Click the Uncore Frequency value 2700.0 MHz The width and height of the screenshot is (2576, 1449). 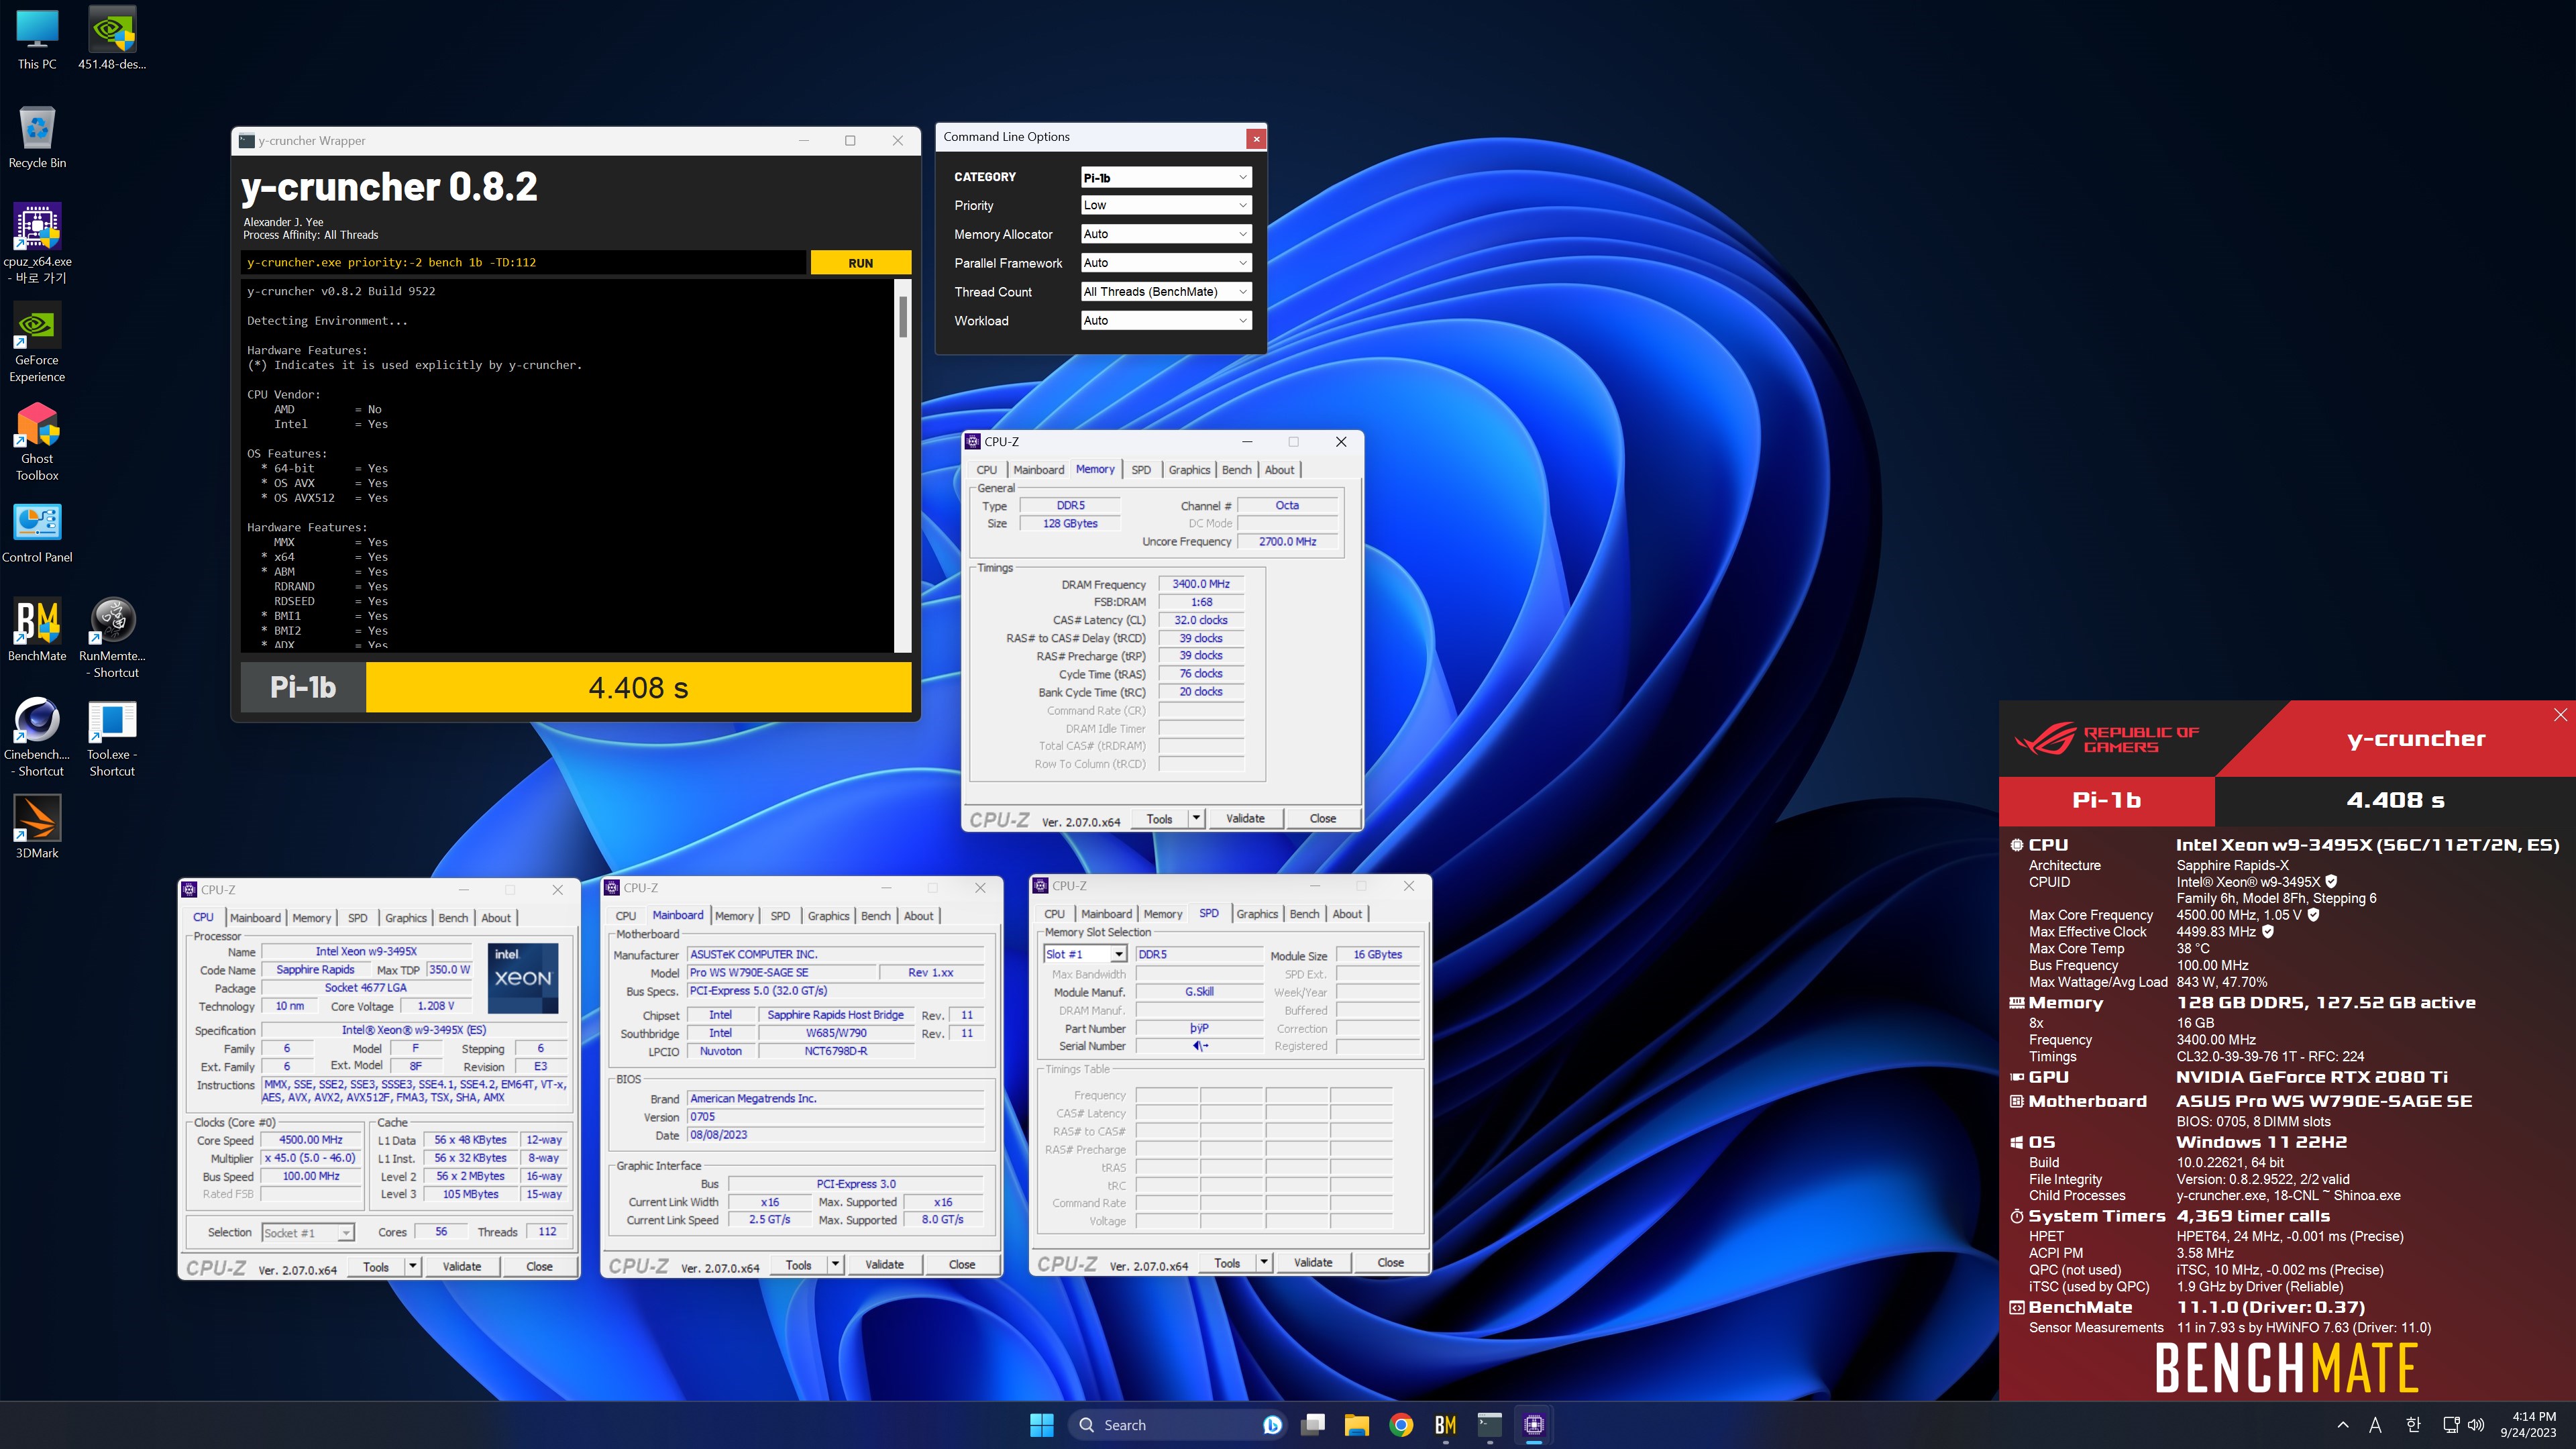(1287, 541)
